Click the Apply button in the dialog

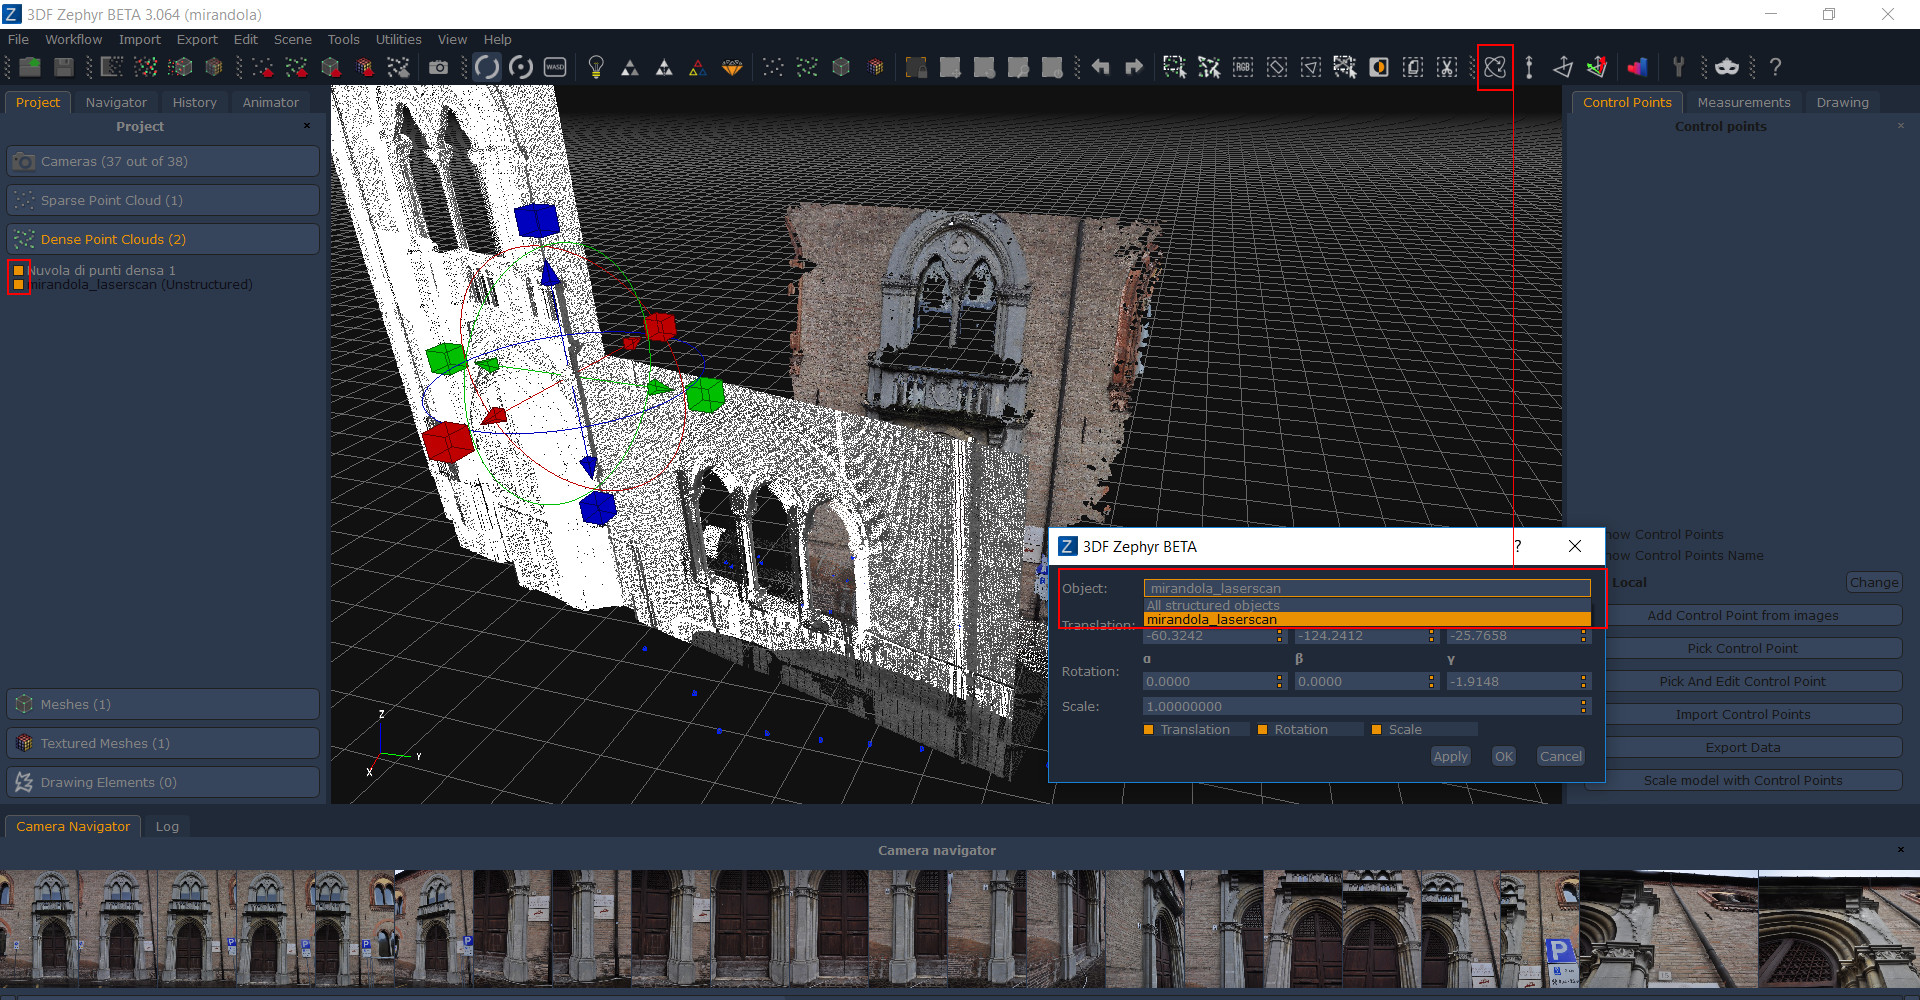click(x=1450, y=756)
